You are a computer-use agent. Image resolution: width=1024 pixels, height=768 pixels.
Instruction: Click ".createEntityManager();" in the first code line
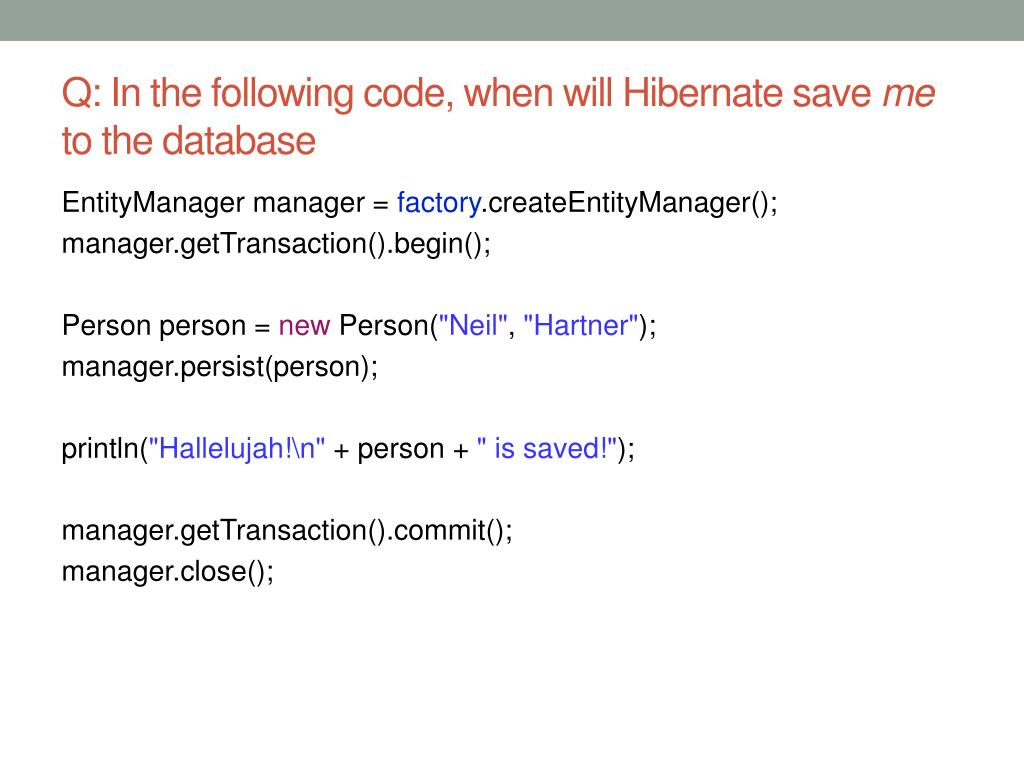click(x=630, y=203)
